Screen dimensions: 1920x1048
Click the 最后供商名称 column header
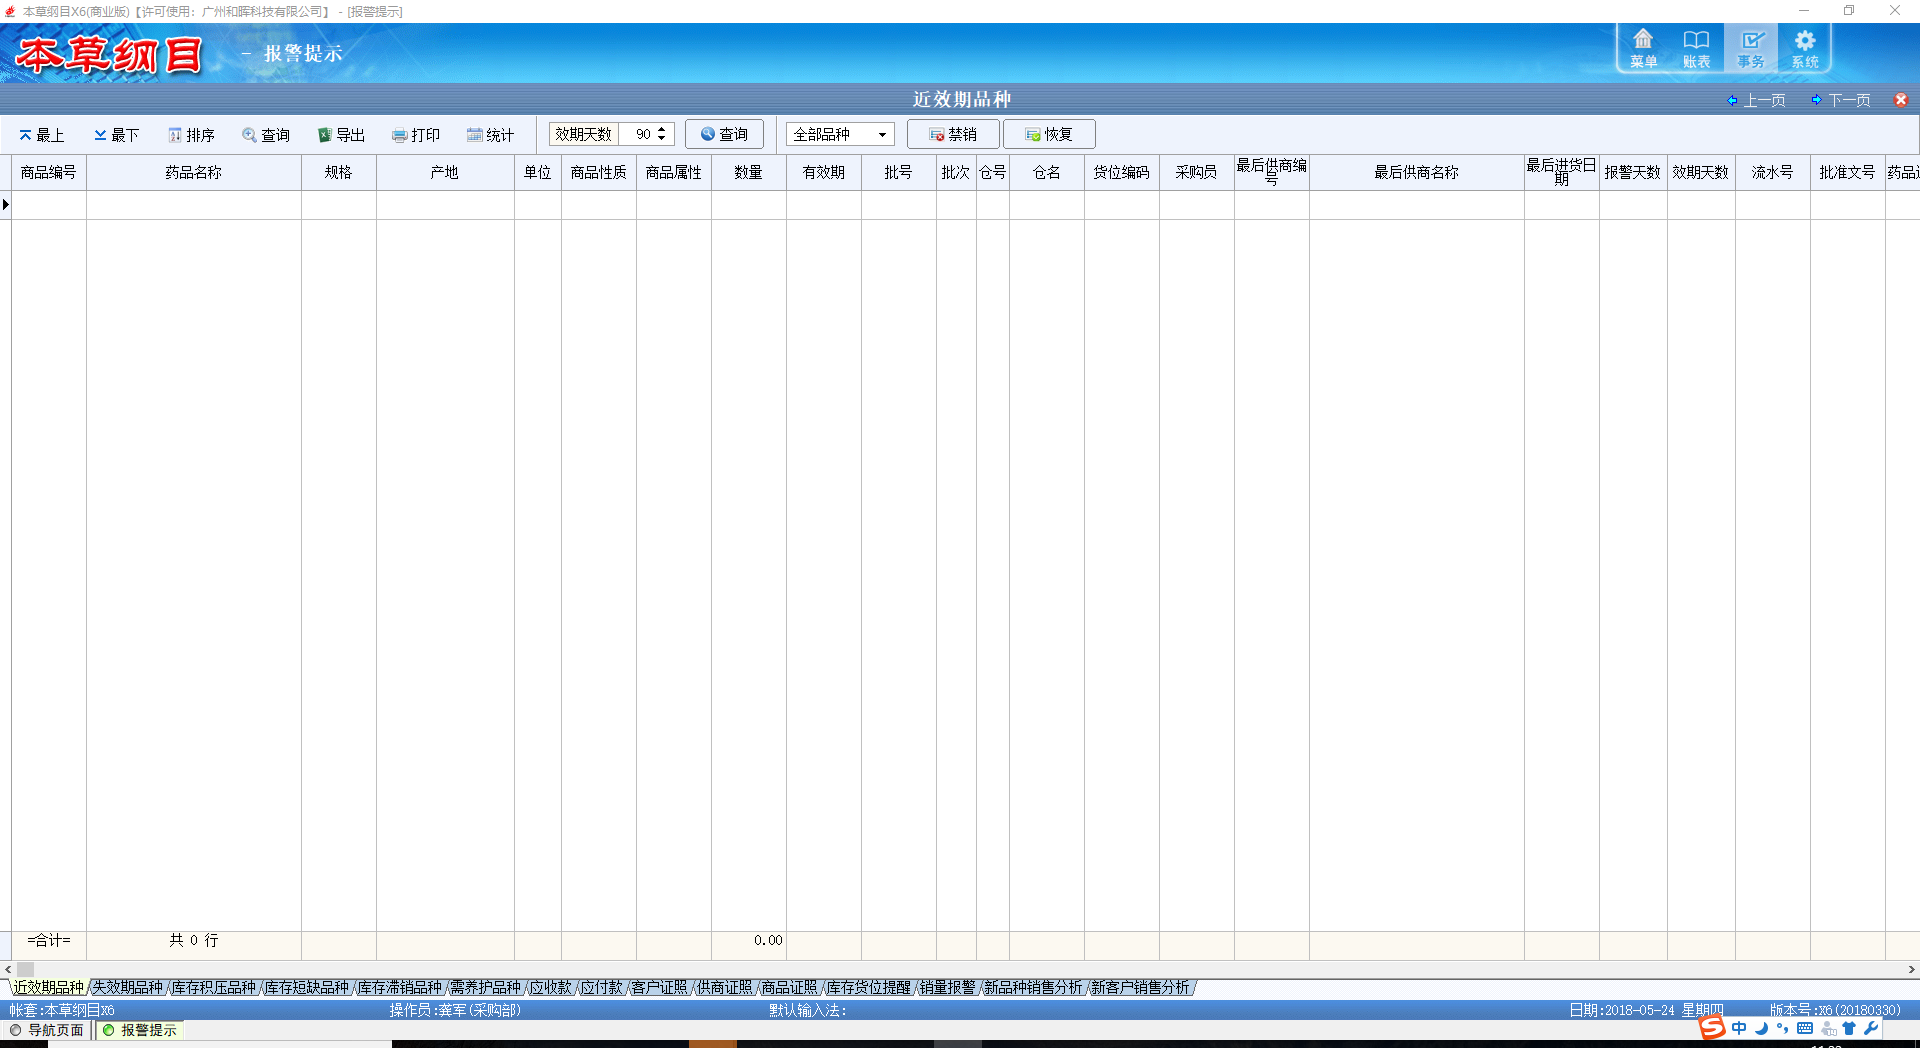point(1417,173)
